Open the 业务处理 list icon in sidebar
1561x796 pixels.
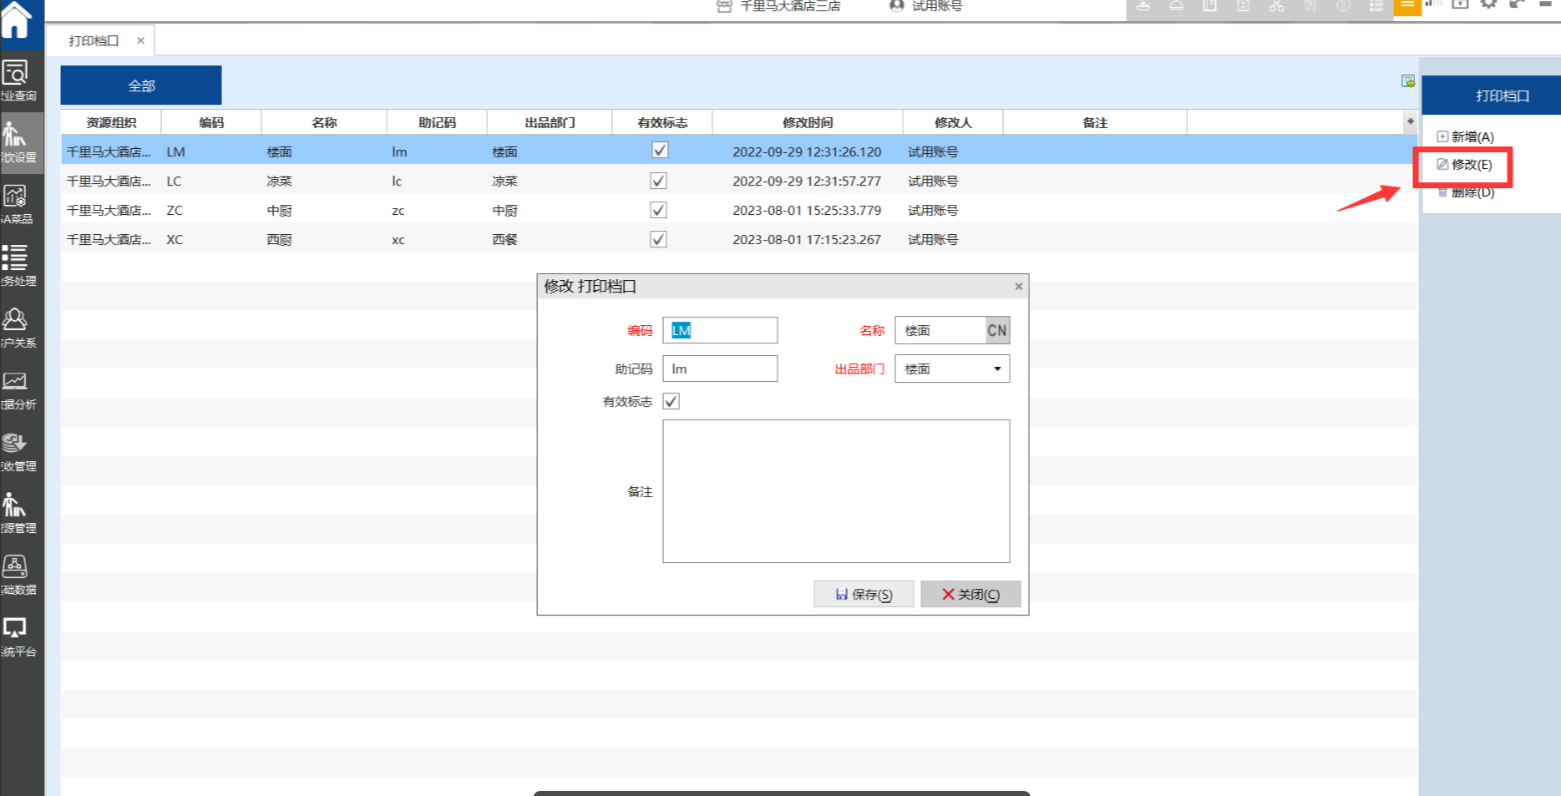click(16, 258)
